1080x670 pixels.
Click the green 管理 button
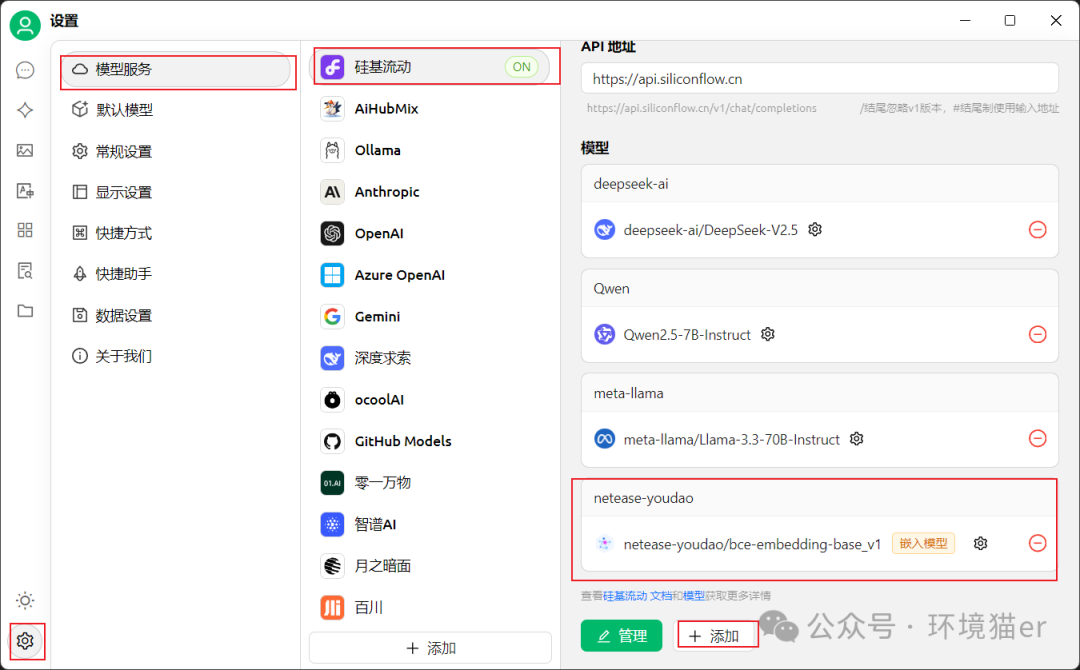[x=621, y=636]
